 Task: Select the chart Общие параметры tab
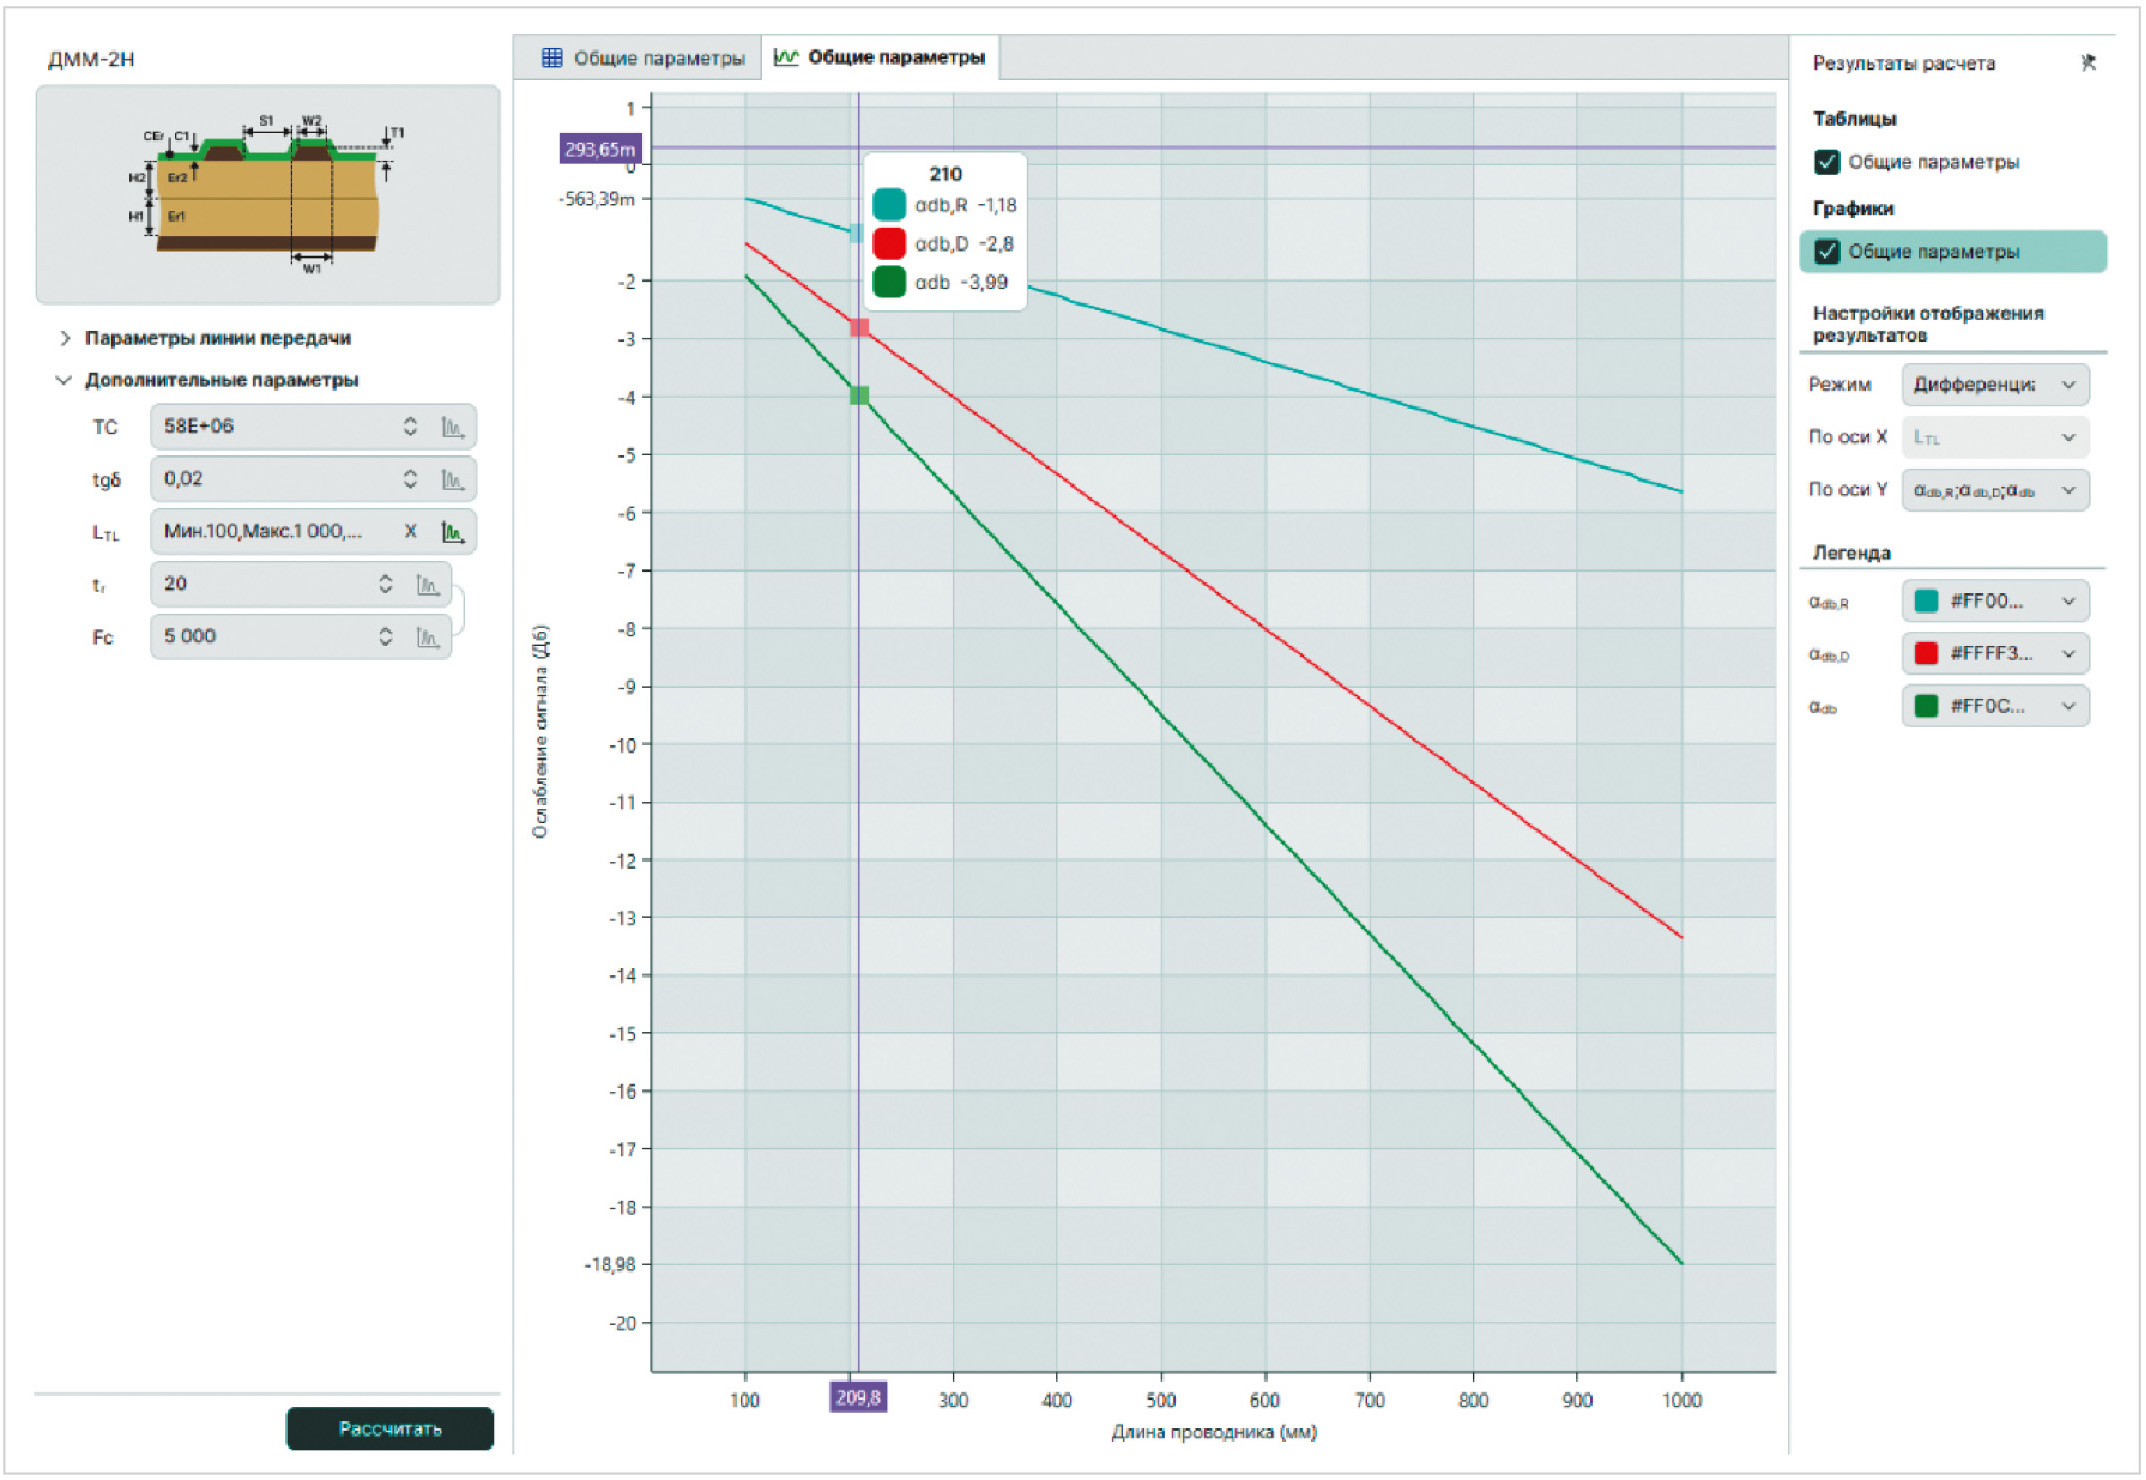881,57
